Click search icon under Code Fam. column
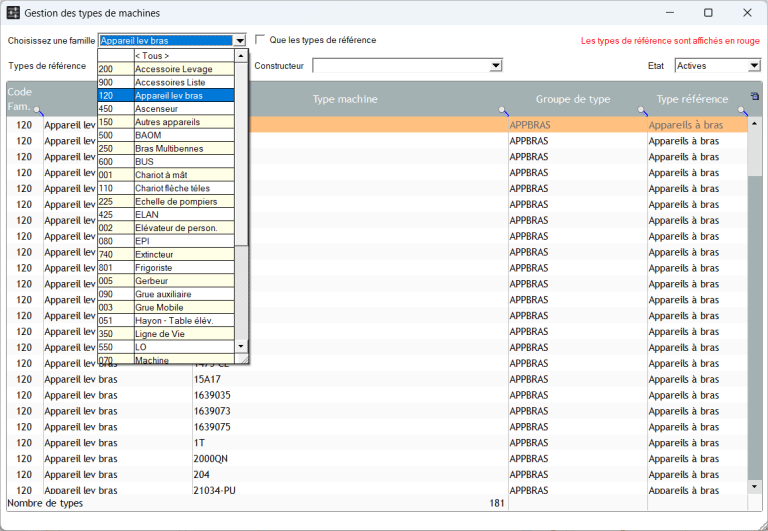Viewport: 768px width, 531px height. click(38, 111)
